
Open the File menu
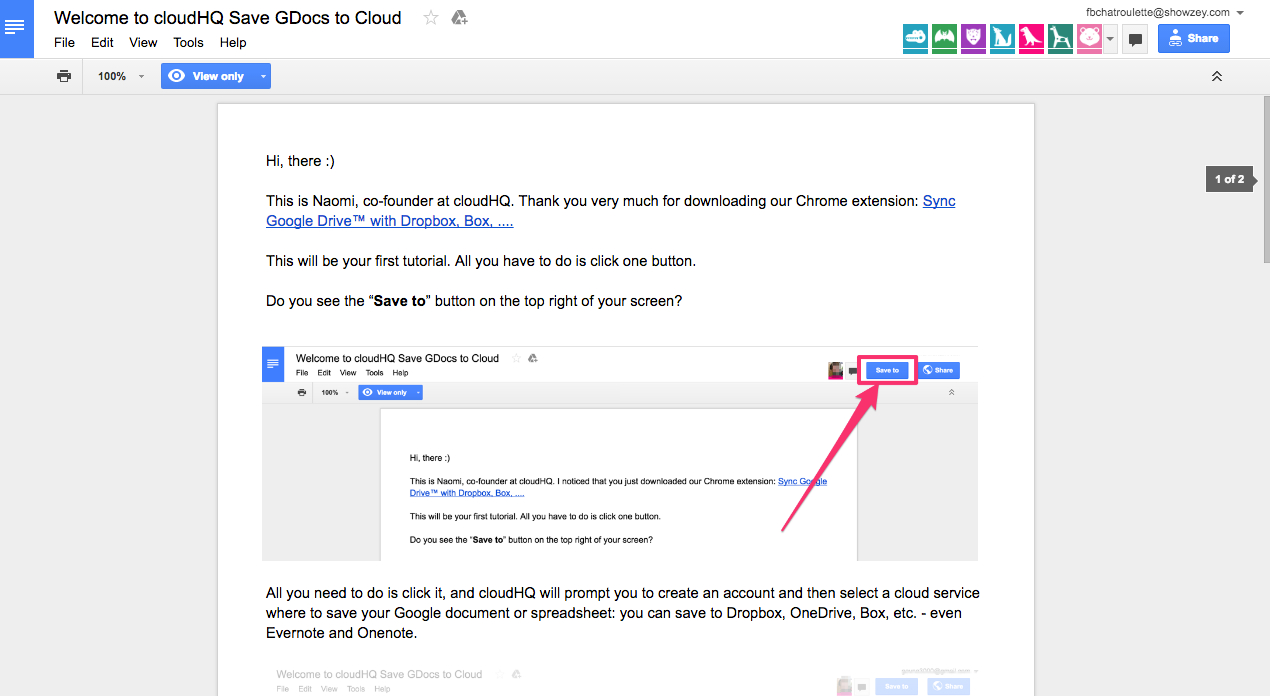64,43
